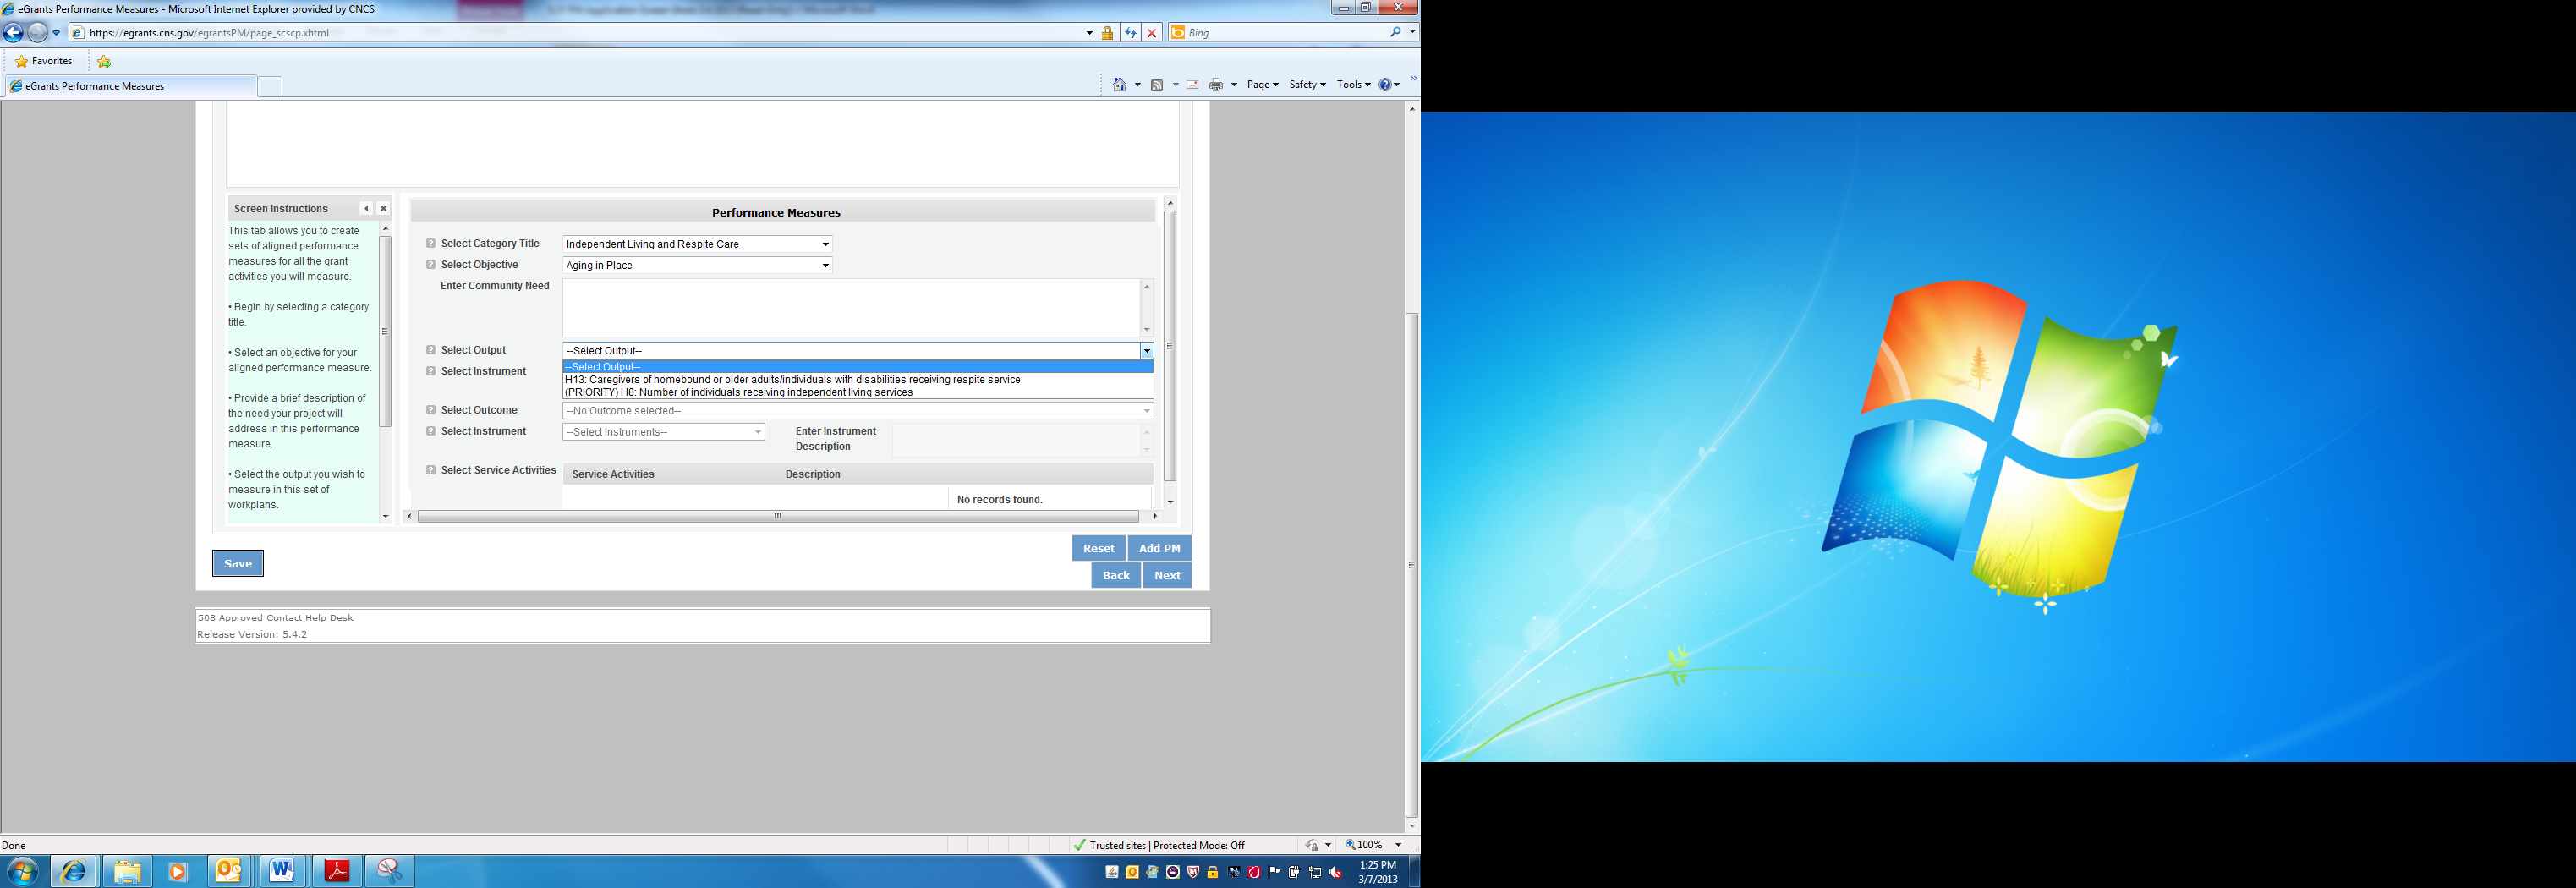This screenshot has height=888, width=2576.
Task: Open Adobe Acrobat from the taskbar
Action: pos(337,871)
